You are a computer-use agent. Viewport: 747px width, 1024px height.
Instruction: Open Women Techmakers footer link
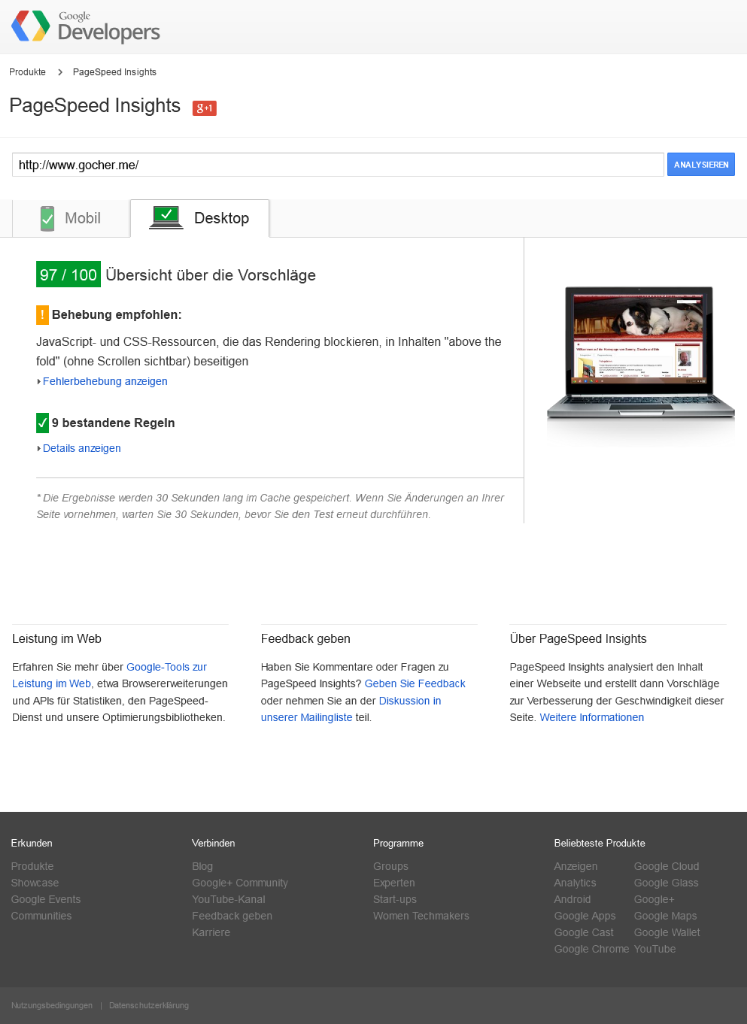click(x=421, y=916)
